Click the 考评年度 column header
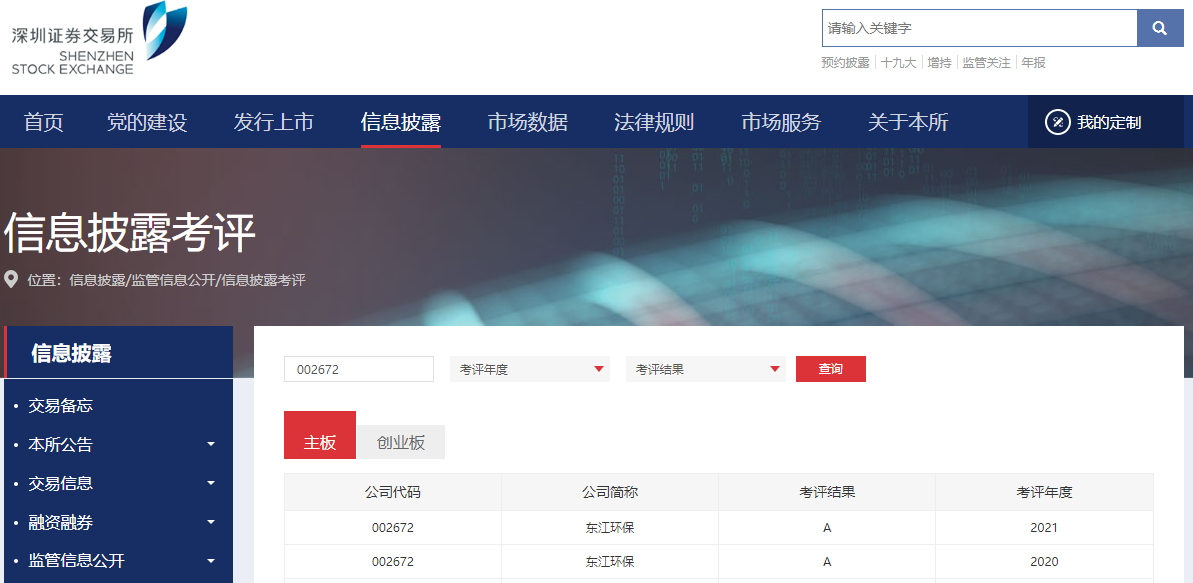The height and width of the screenshot is (583, 1193). pos(1044,492)
